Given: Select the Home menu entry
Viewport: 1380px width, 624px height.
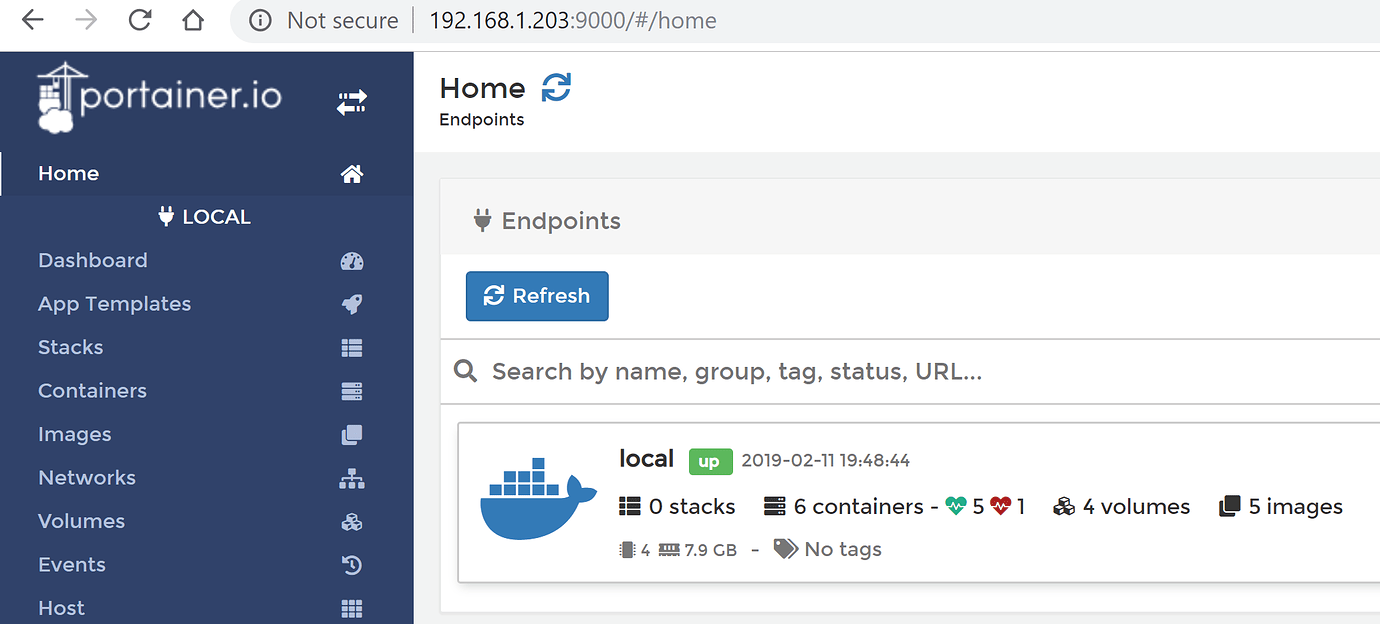Looking at the screenshot, I should click(x=68, y=173).
